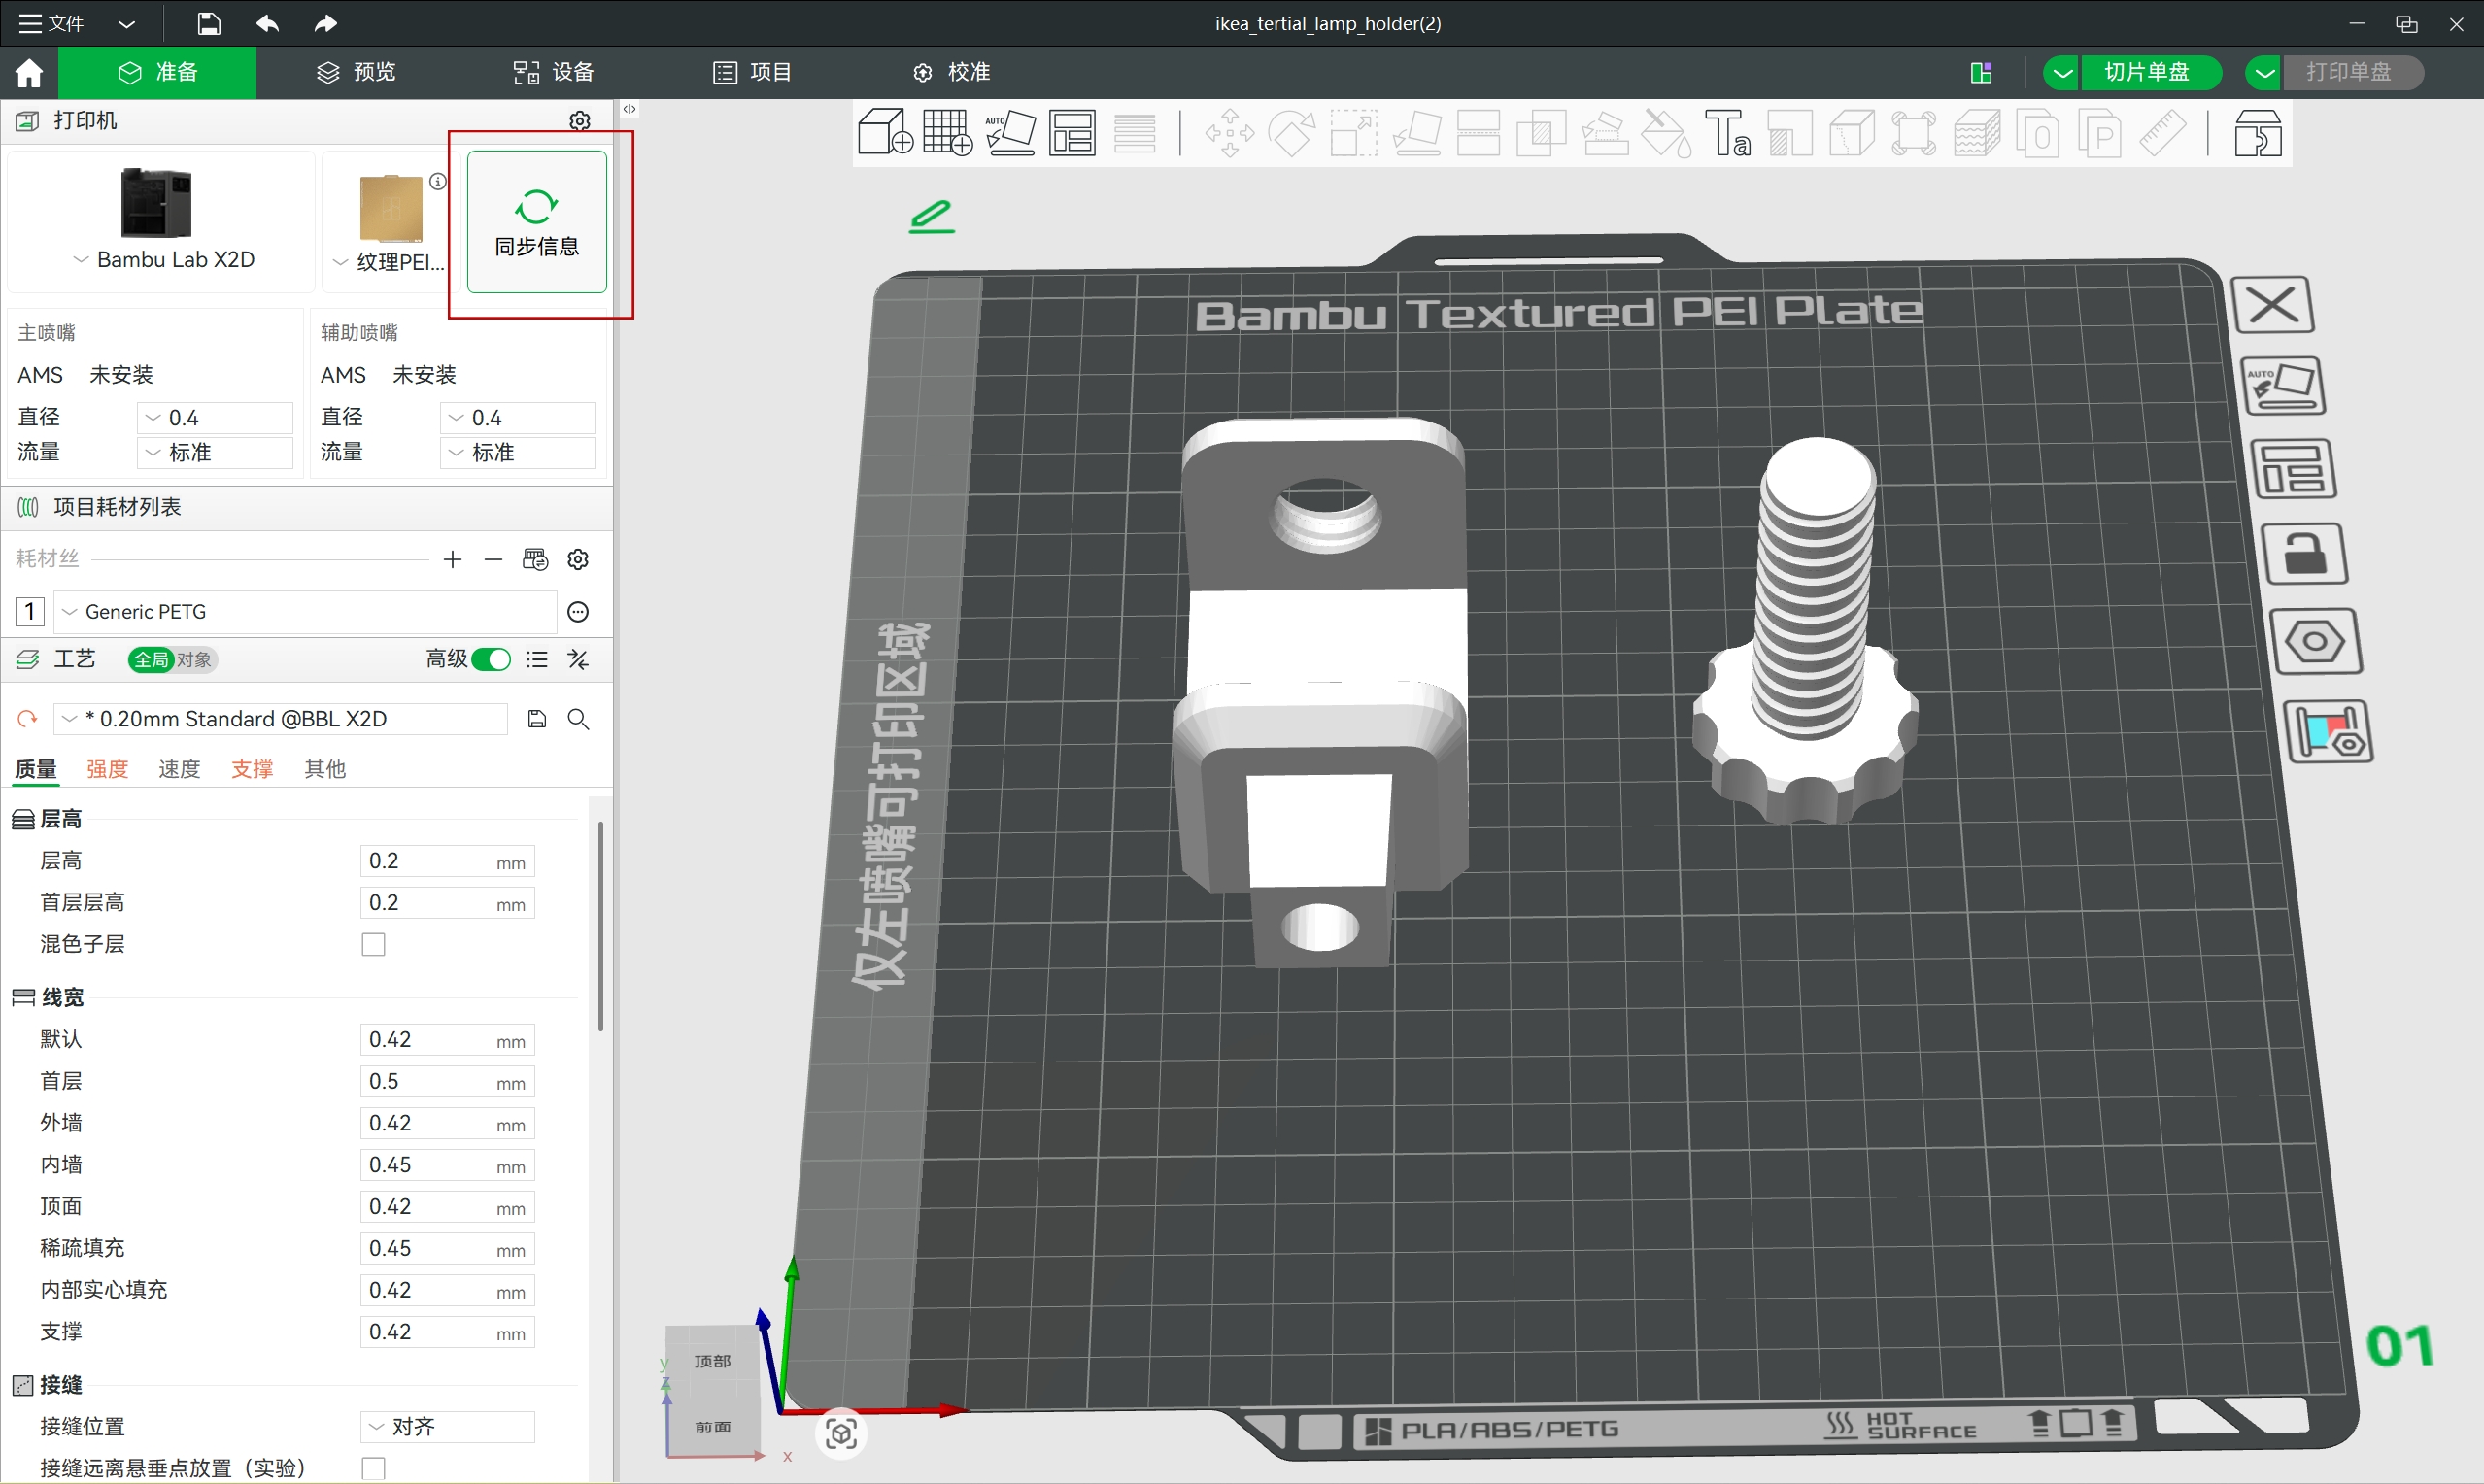Open the auxiliary nozzle diameter dropdown
This screenshot has width=2484, height=1484.
(x=517, y=418)
